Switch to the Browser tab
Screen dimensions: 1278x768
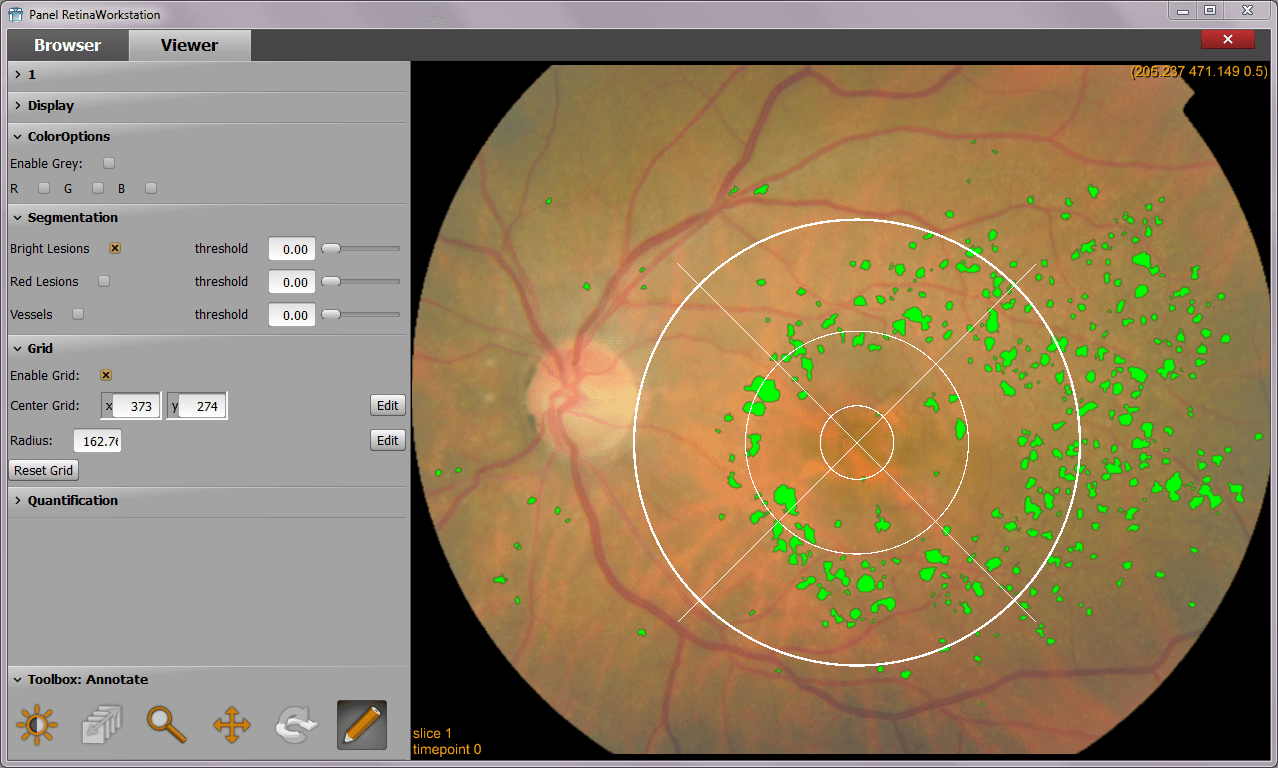coord(67,45)
